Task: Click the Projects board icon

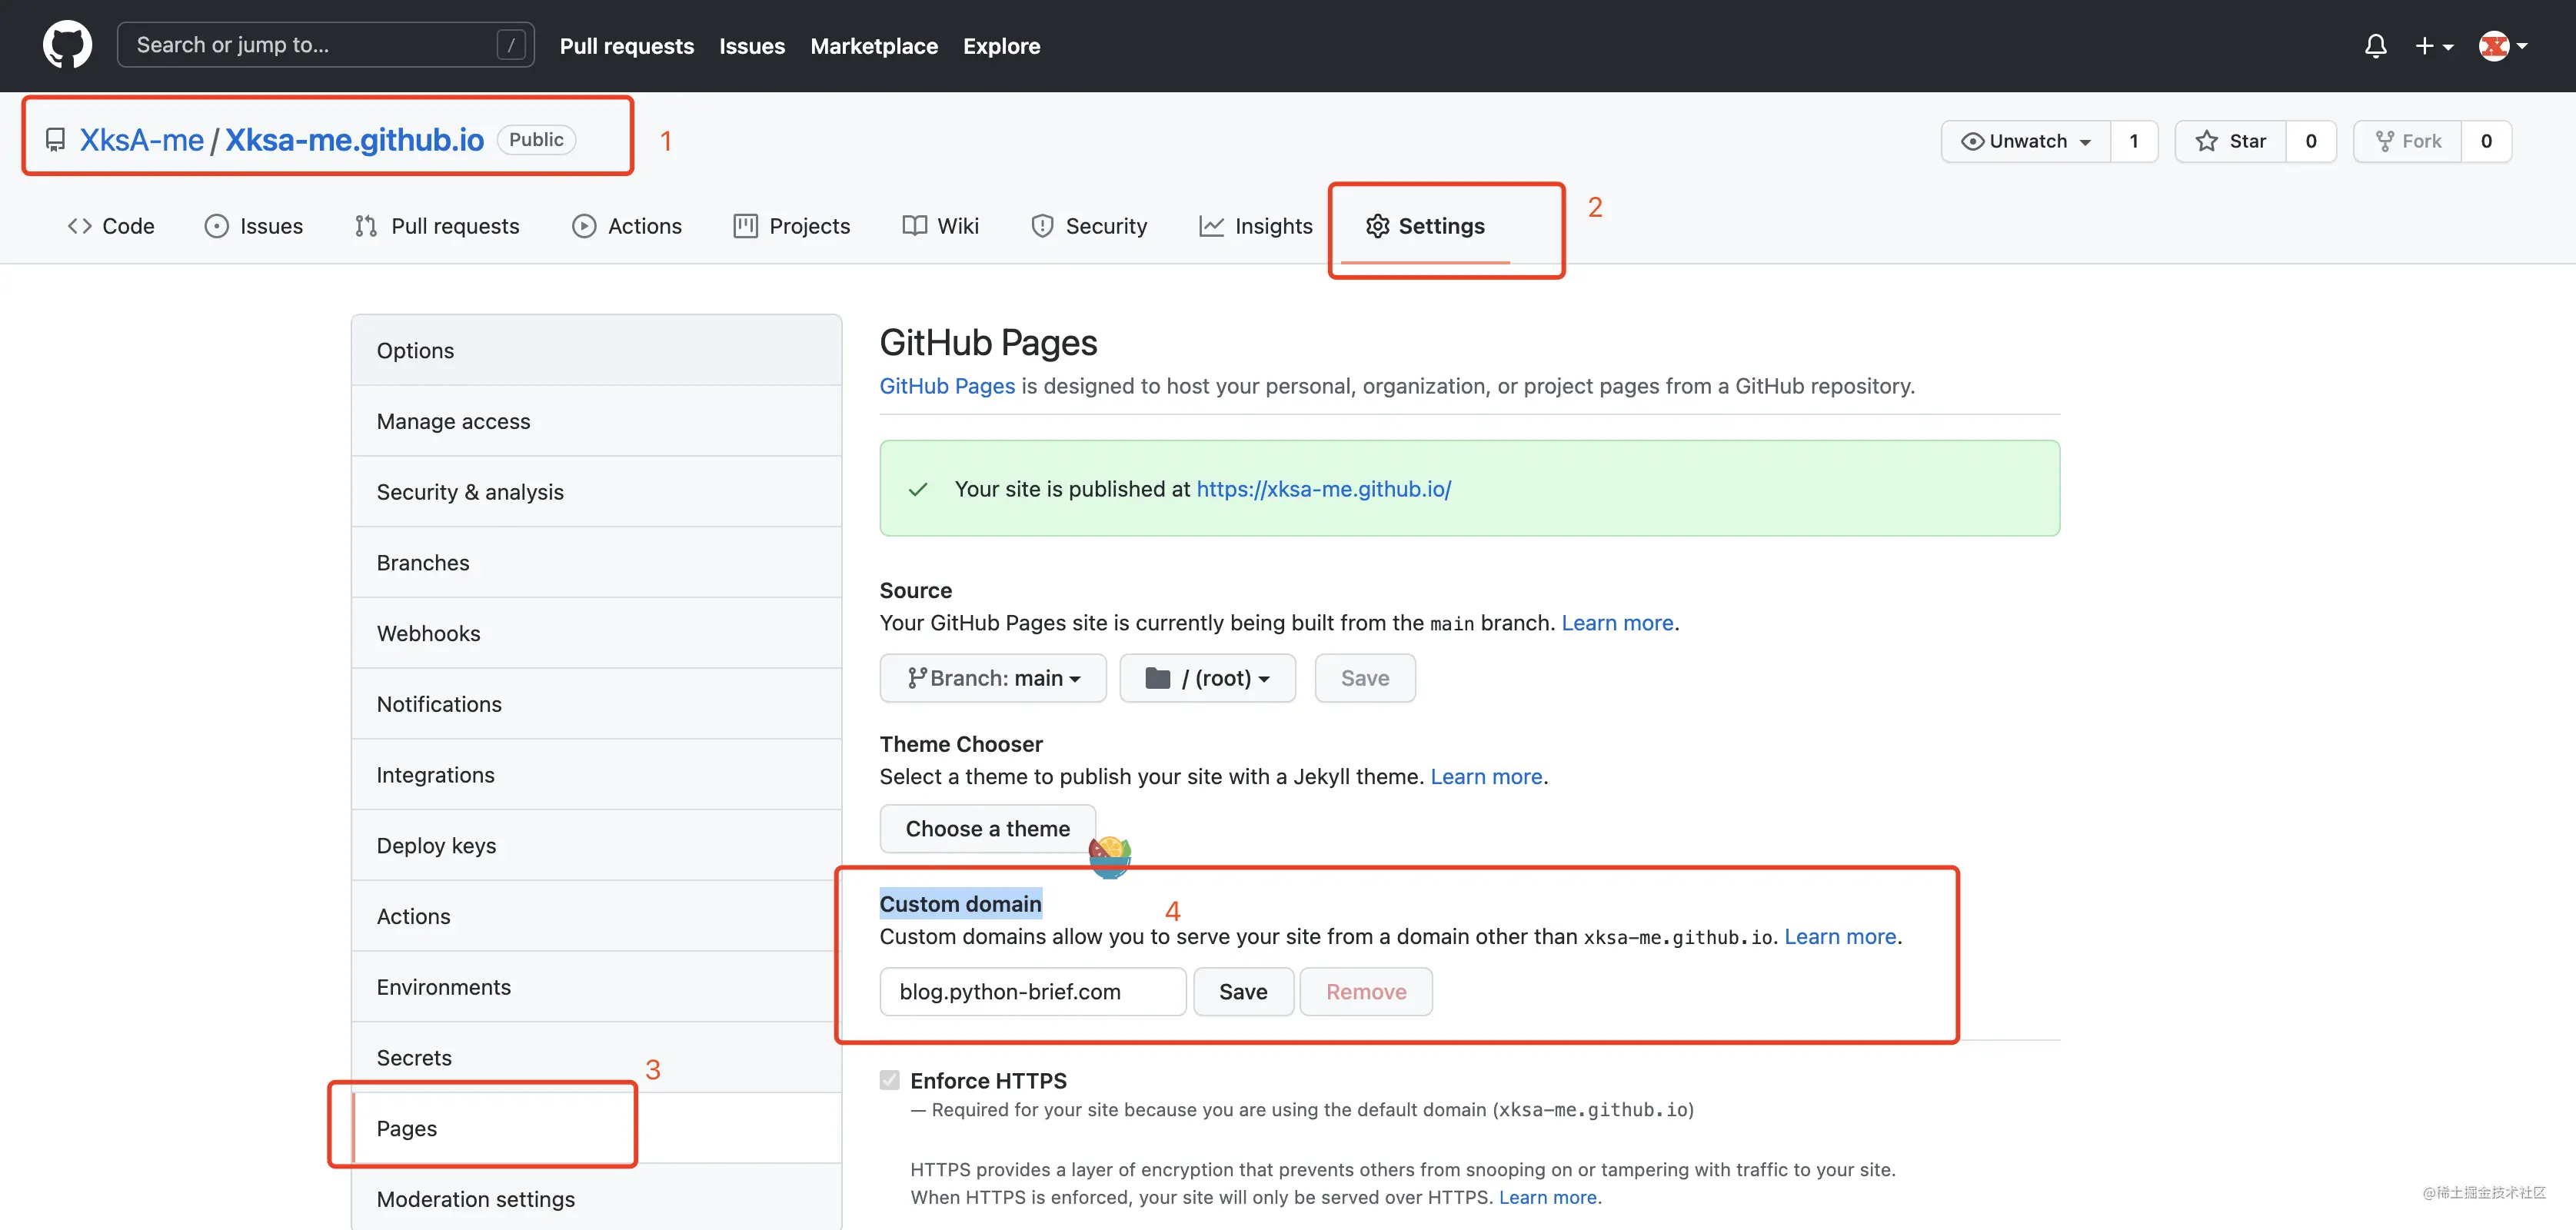Action: coord(745,226)
